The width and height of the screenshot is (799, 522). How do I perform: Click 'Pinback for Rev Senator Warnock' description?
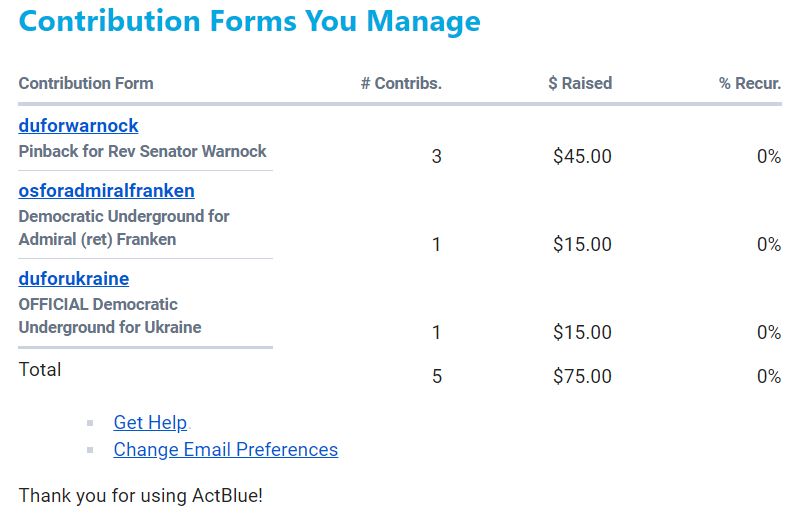(x=142, y=152)
